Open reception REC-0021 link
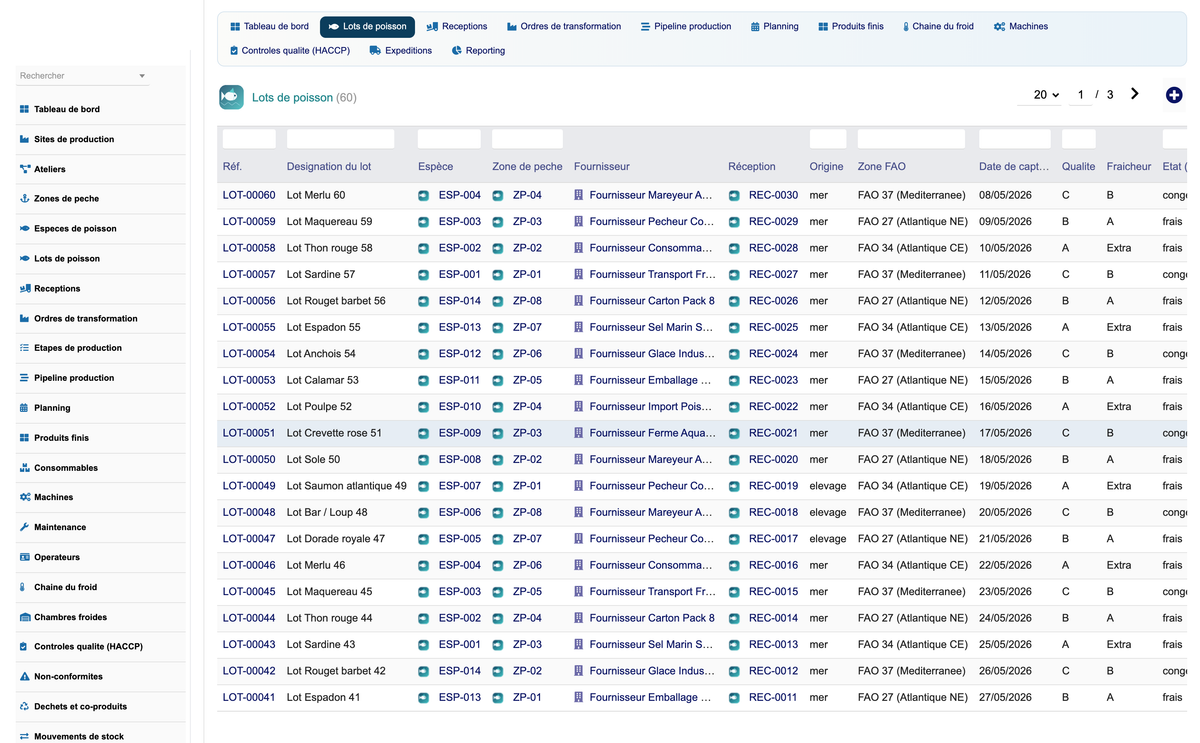Viewport: 1200px width, 743px height. tap(774, 433)
